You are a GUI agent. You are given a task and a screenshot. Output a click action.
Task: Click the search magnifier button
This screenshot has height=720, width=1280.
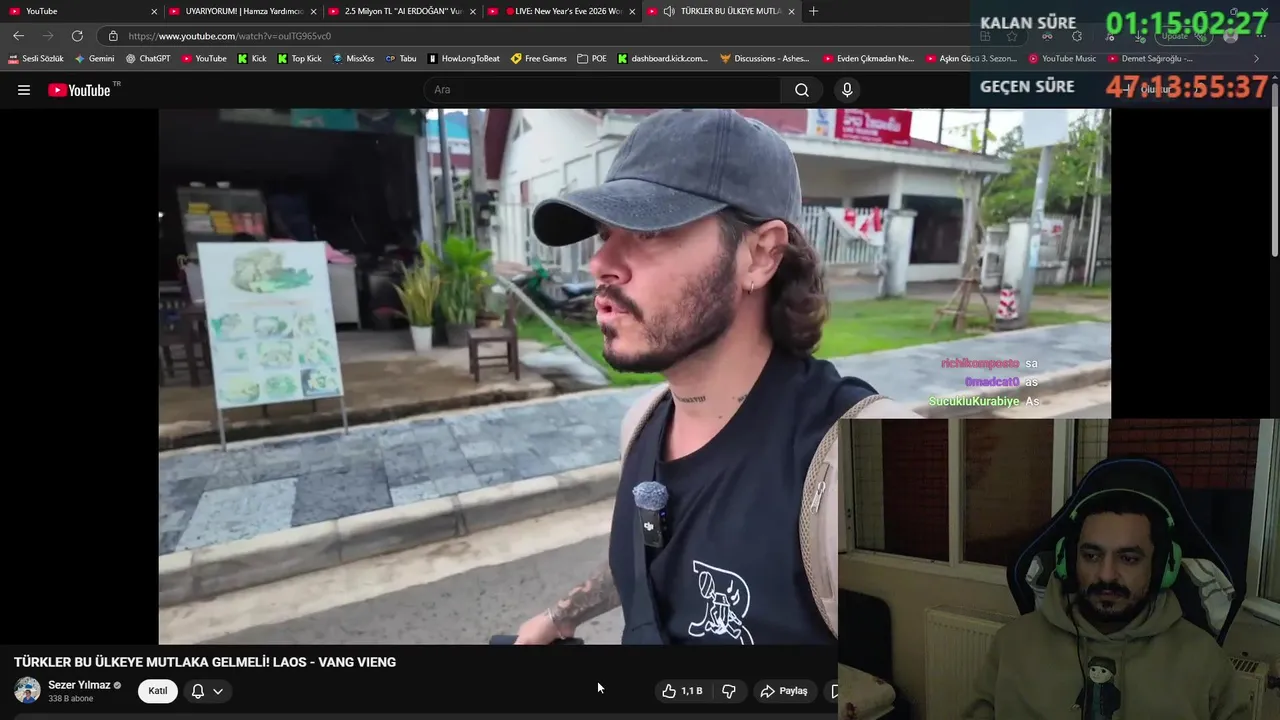tap(802, 90)
